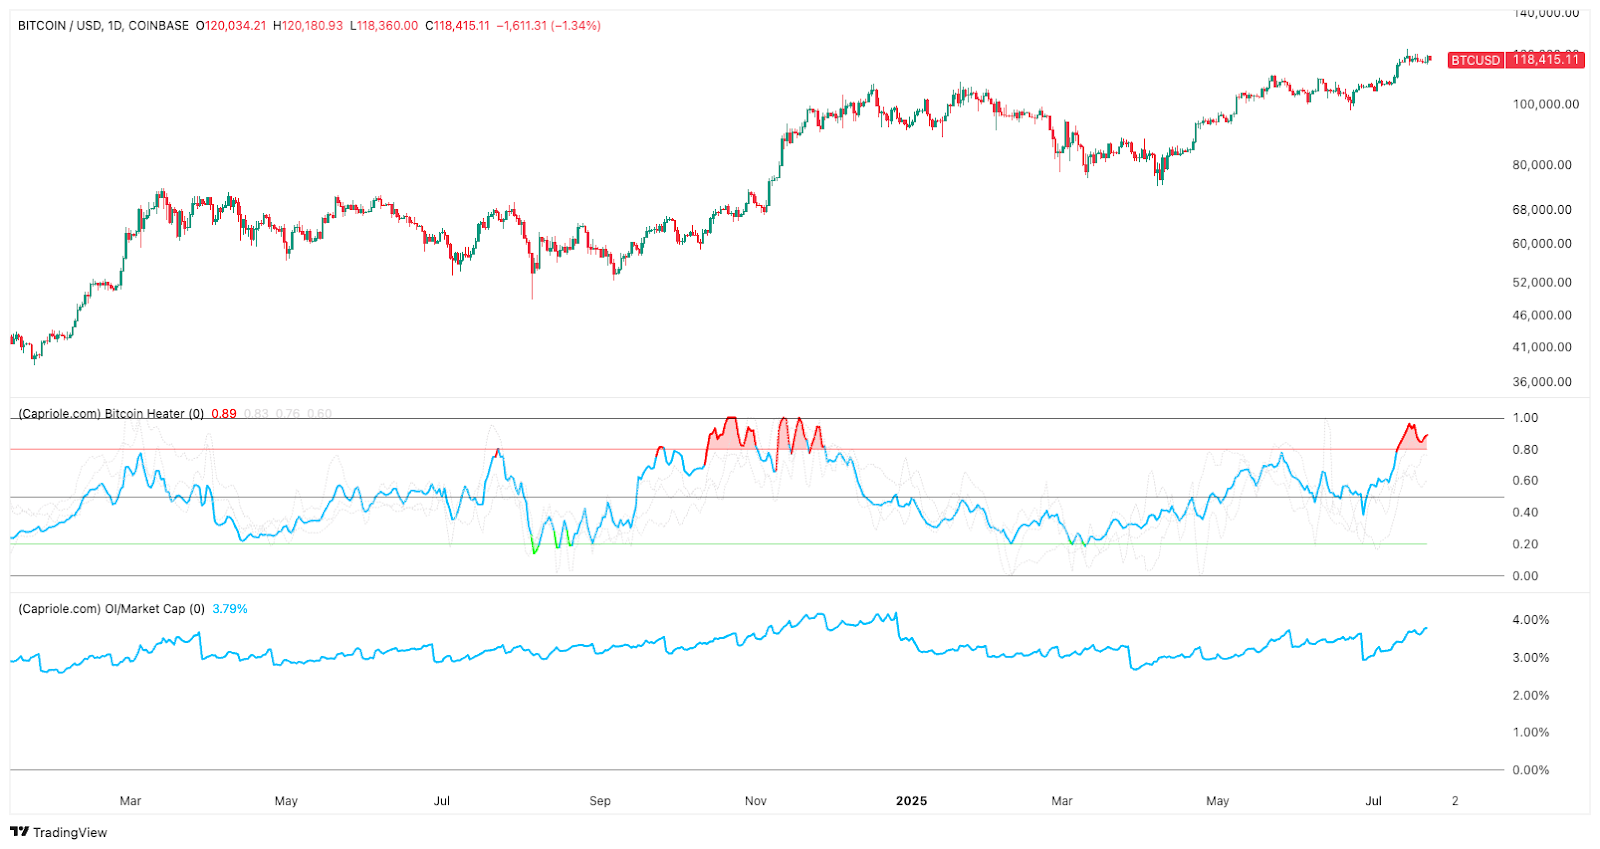Click the TradingView logo icon
Screen dimensions: 1600x849
tap(19, 832)
